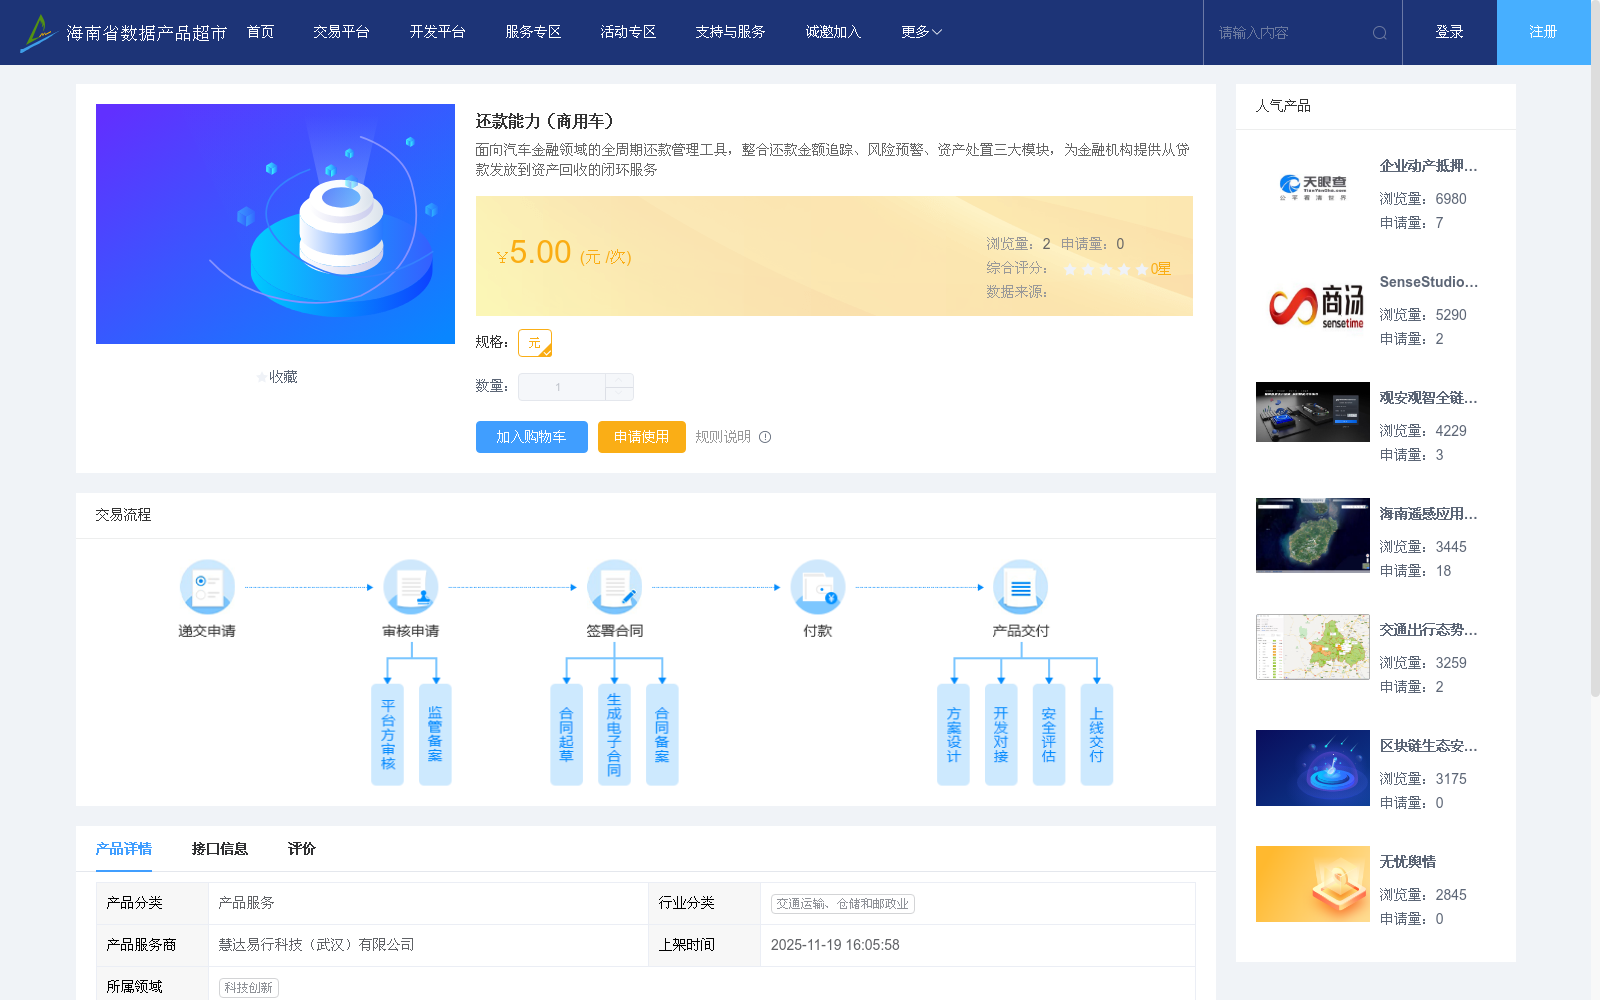Click the 产品交付 delivery step icon
Image resolution: width=1600 pixels, height=1000 pixels.
pyautogui.click(x=1020, y=587)
